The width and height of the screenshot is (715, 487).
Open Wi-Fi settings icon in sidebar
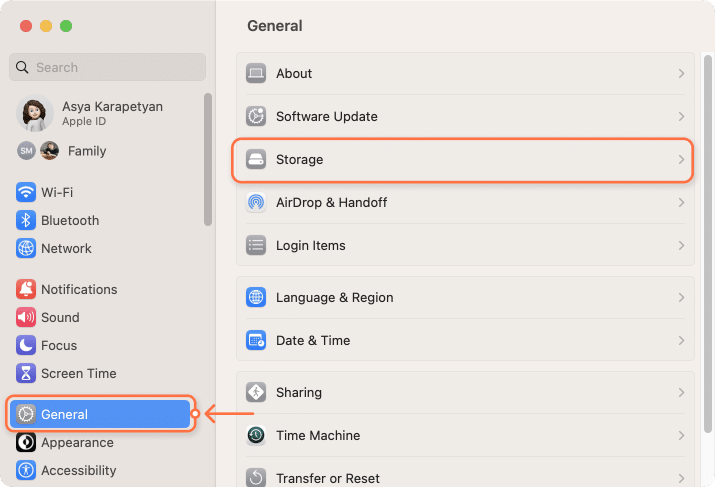(x=26, y=192)
